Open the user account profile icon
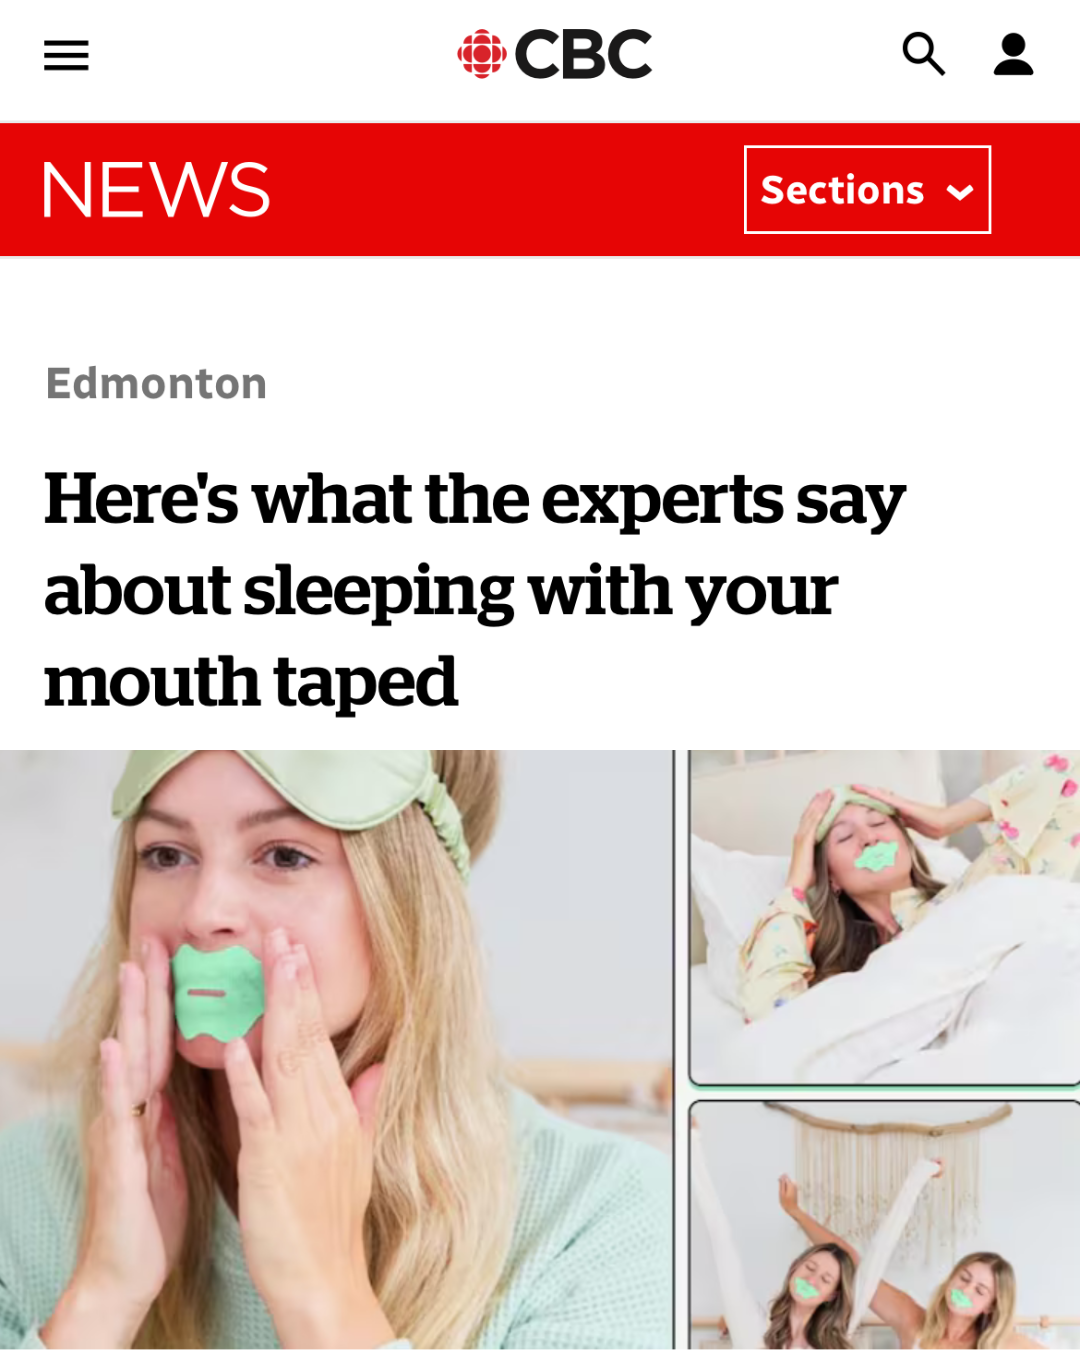This screenshot has width=1080, height=1350. coord(1013,54)
